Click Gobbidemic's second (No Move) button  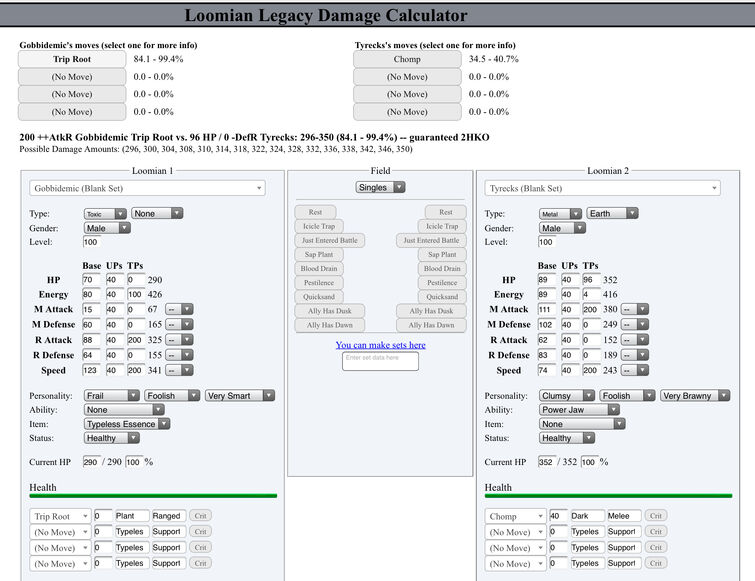[72, 77]
